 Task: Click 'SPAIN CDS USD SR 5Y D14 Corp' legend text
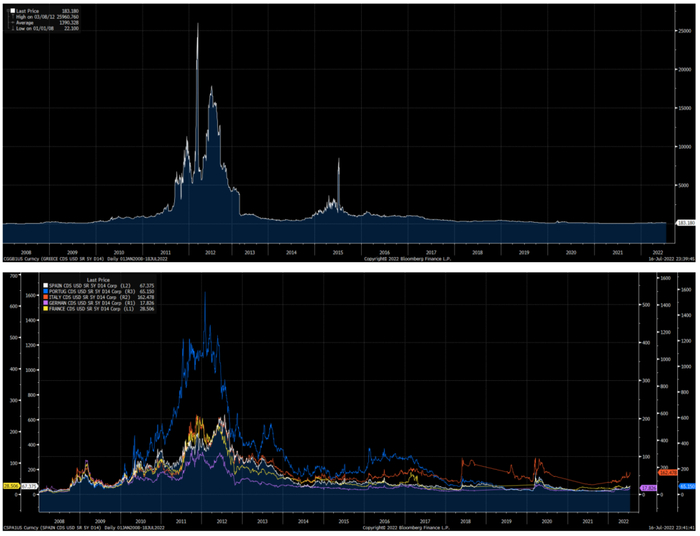tap(83, 286)
